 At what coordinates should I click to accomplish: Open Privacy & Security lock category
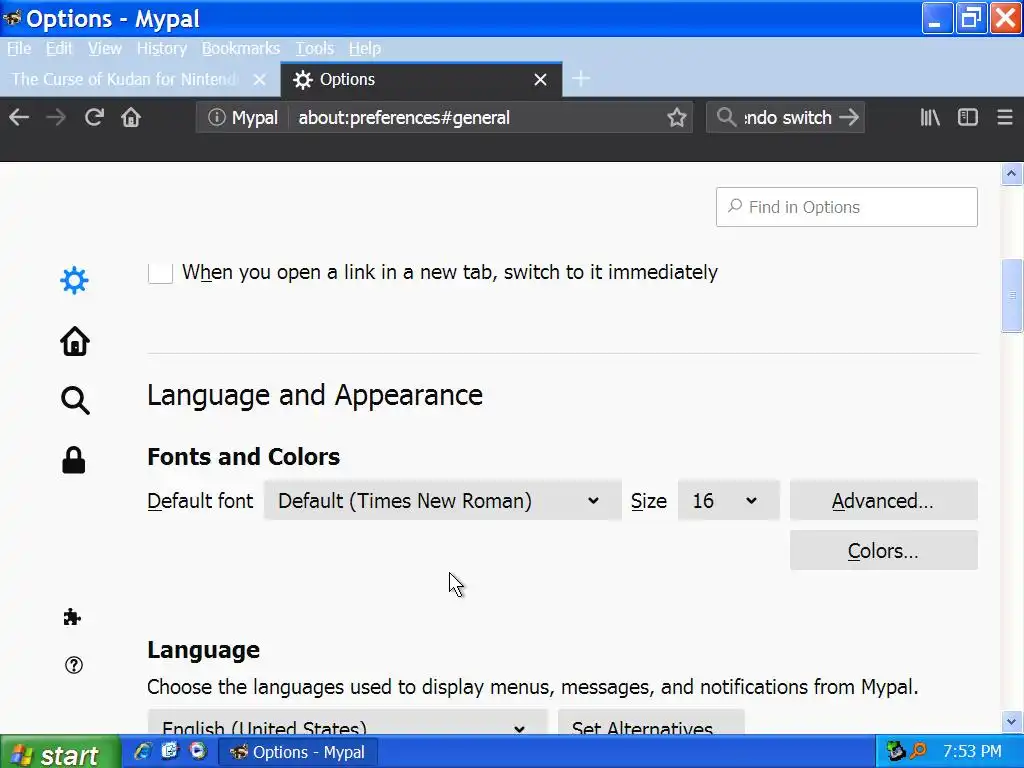click(74, 460)
